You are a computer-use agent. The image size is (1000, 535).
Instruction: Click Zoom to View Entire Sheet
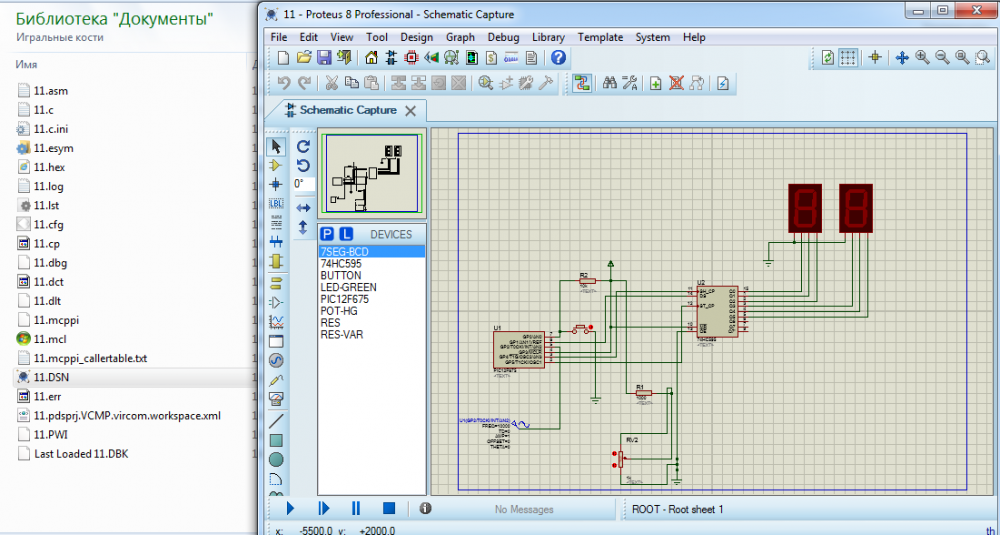[x=962, y=58]
